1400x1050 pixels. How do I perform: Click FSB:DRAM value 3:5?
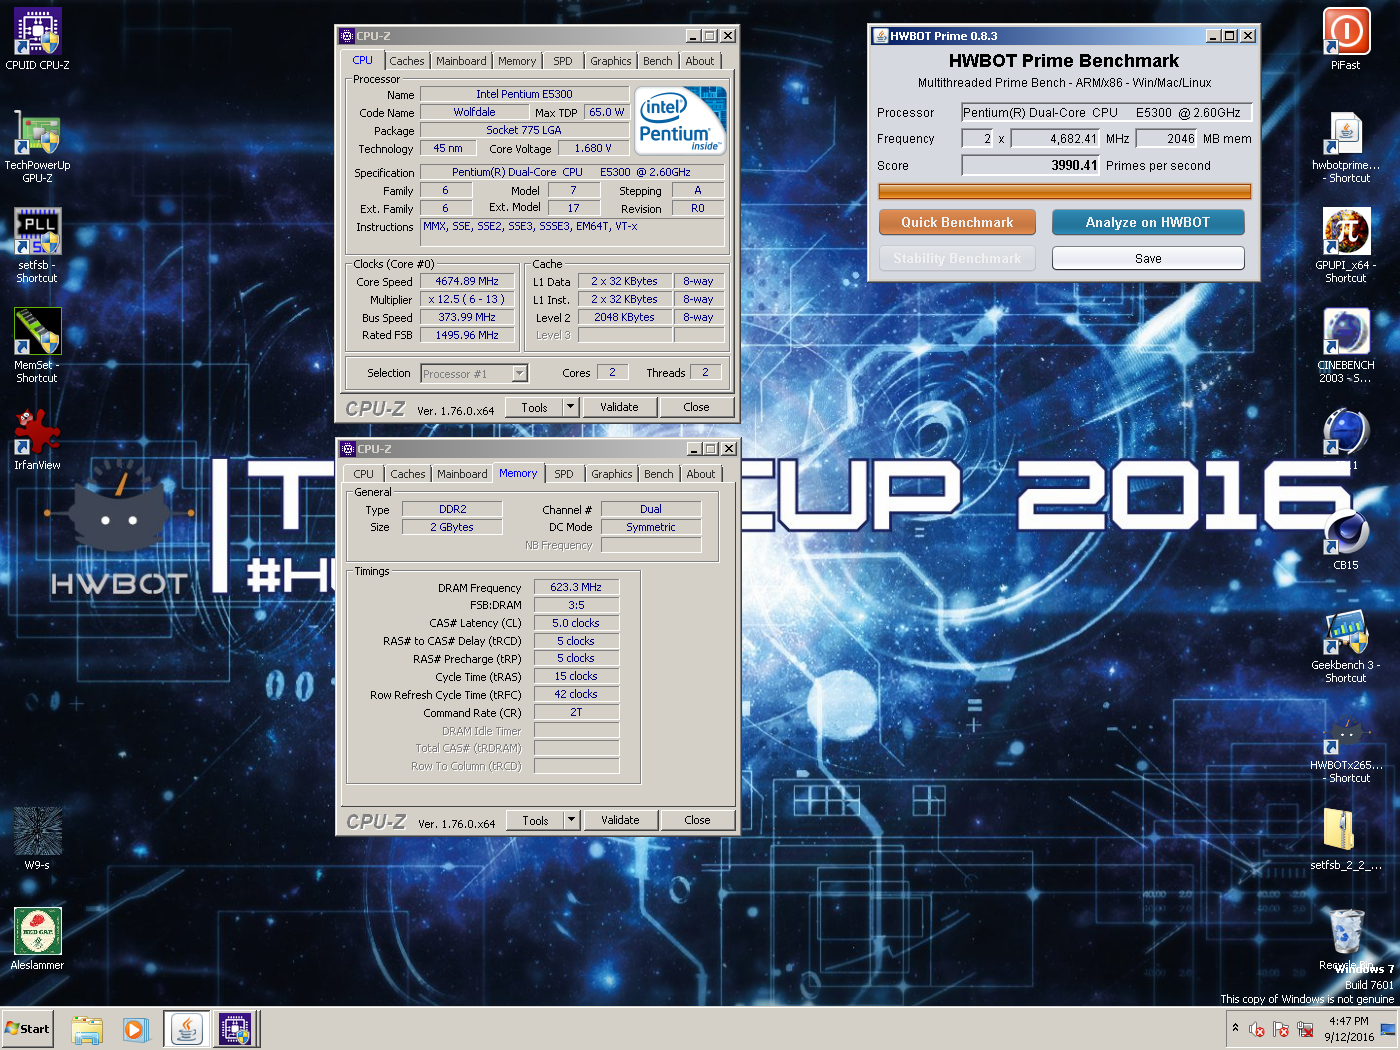576,605
